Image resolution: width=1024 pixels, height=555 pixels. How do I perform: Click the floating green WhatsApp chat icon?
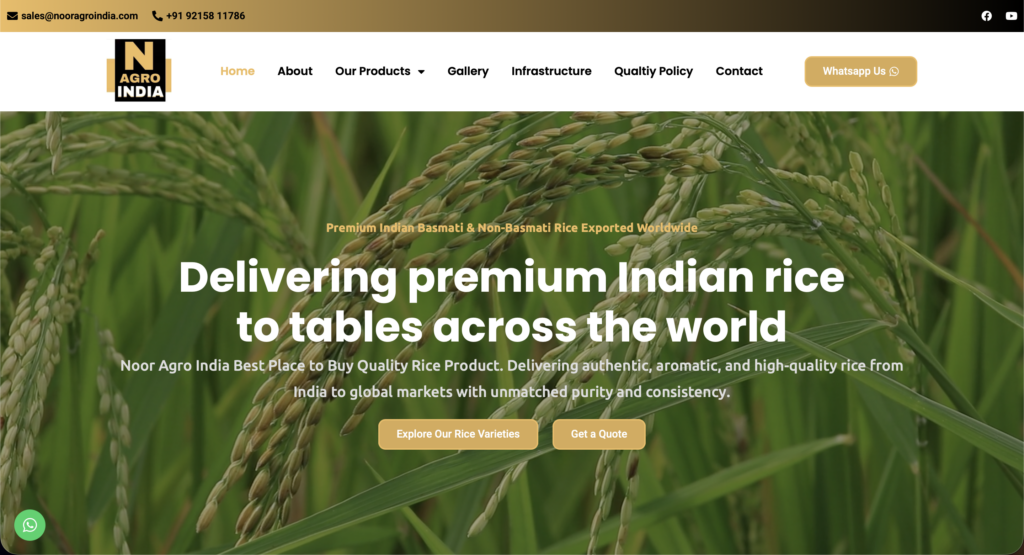tap(30, 525)
